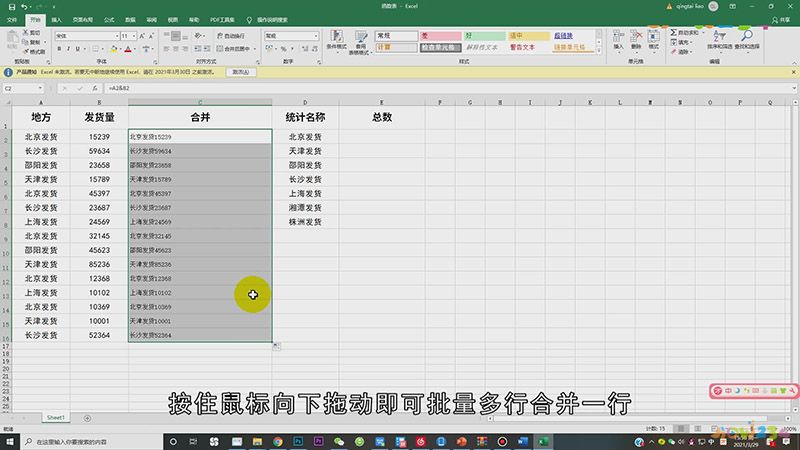Click the Wrap Text (自动换行) button
This screenshot has width=800, height=450.
231,36
